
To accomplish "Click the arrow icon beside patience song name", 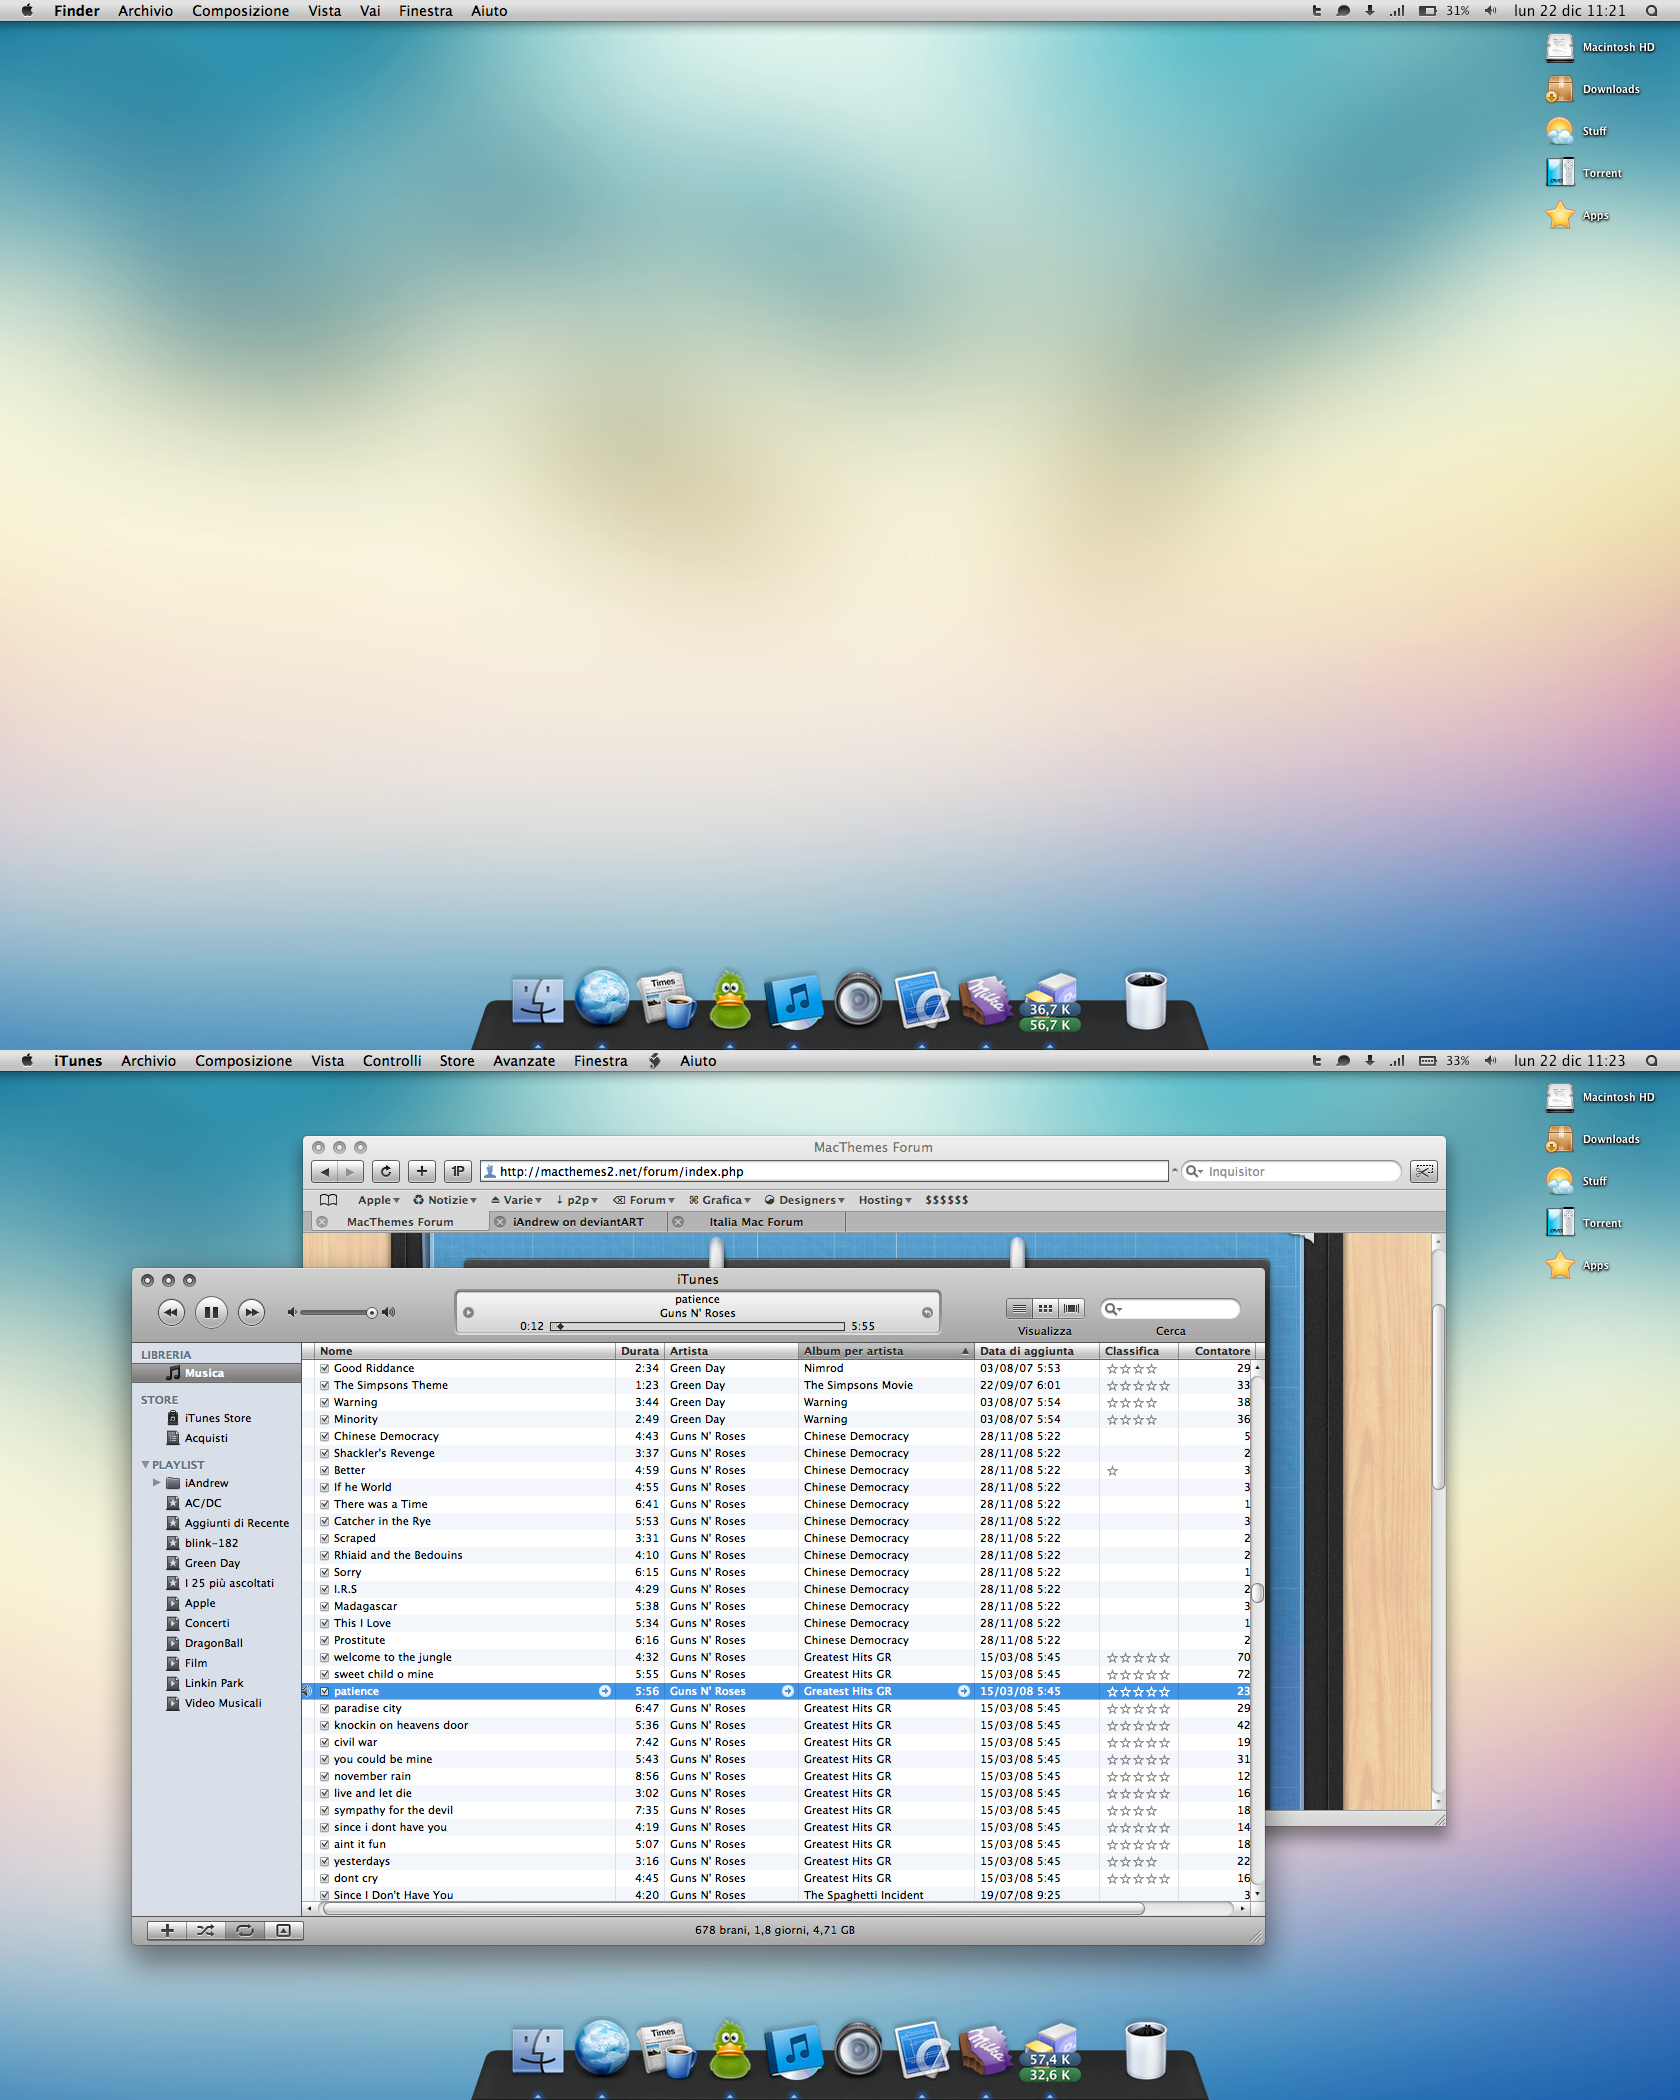I will tap(605, 1691).
